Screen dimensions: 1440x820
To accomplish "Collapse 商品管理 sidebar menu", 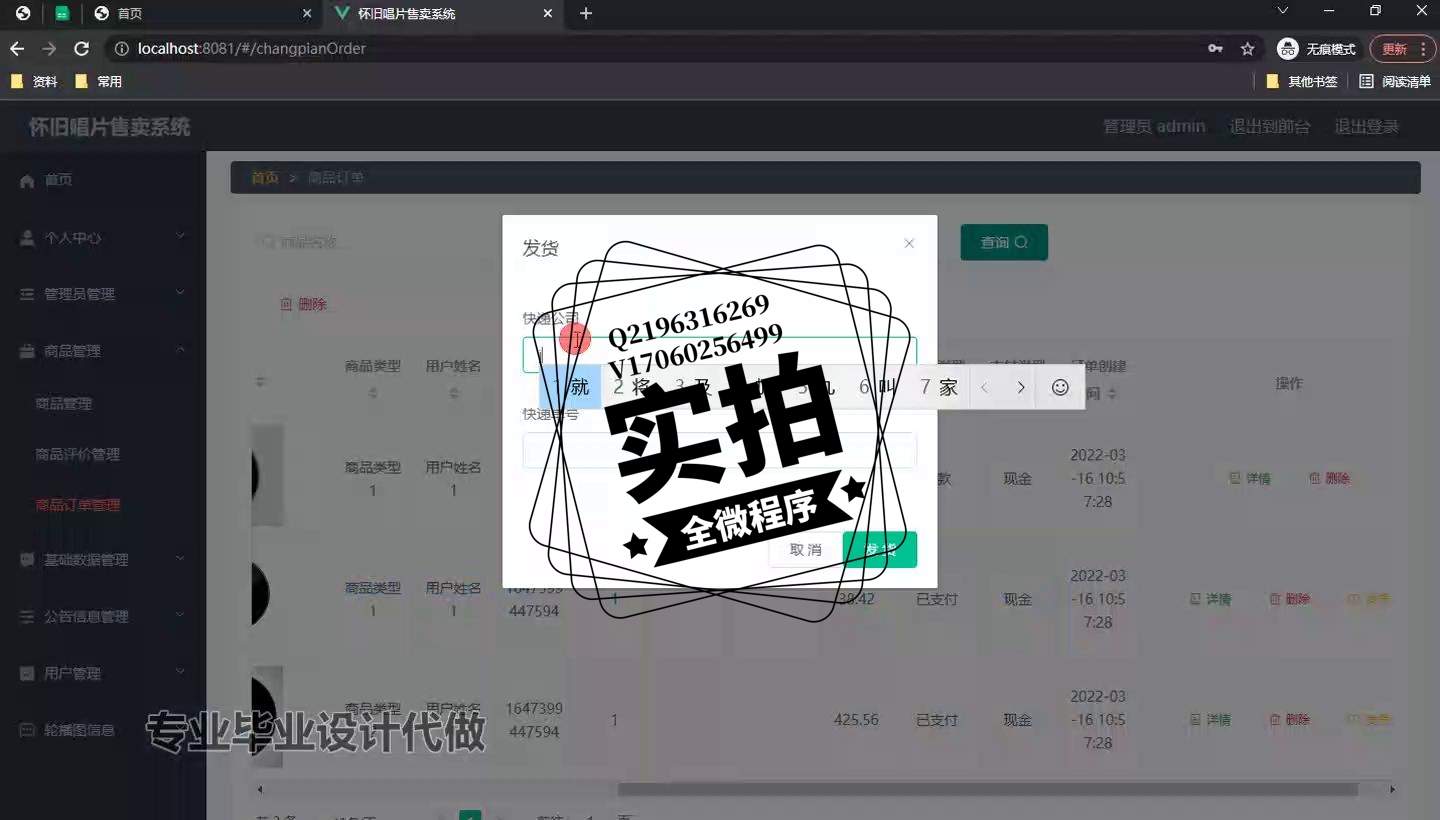I will click(x=103, y=351).
